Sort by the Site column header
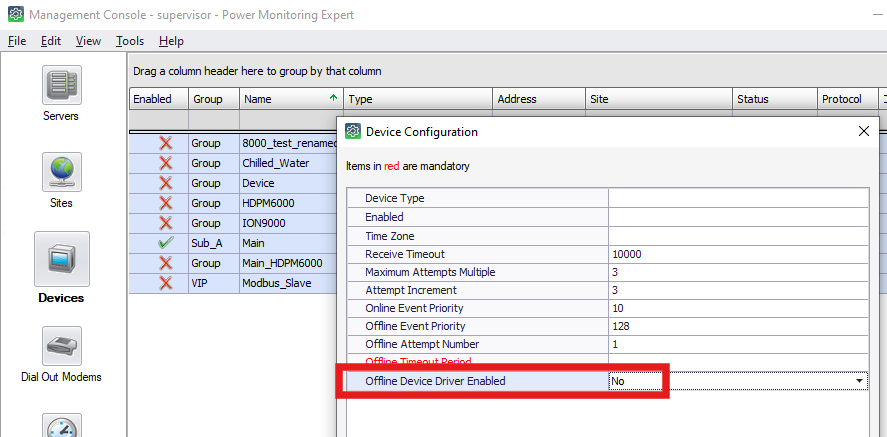887x437 pixels. [x=658, y=99]
